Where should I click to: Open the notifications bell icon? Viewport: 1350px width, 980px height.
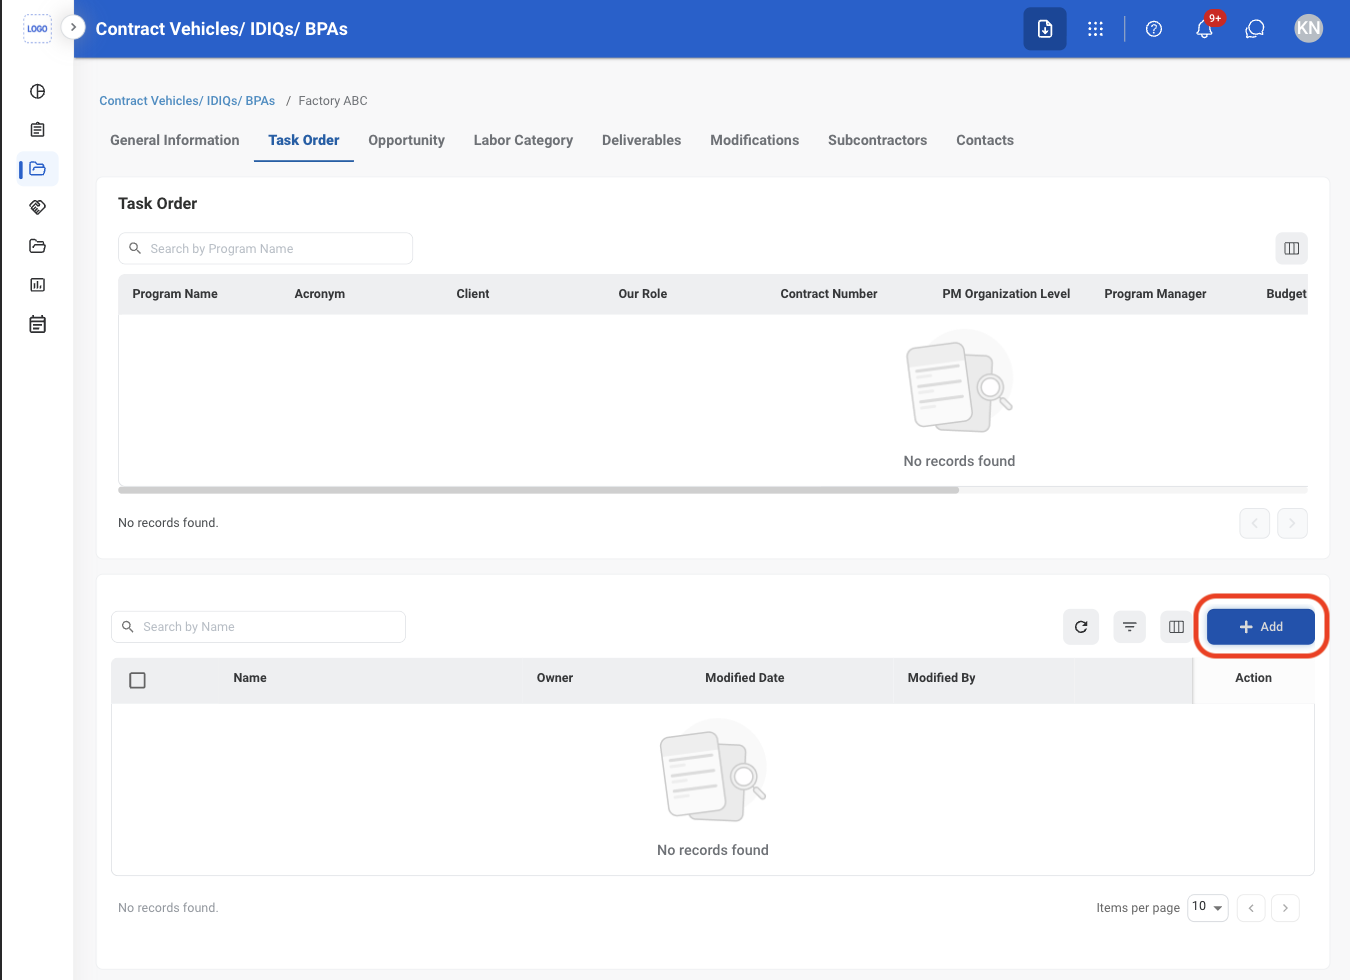(x=1204, y=29)
